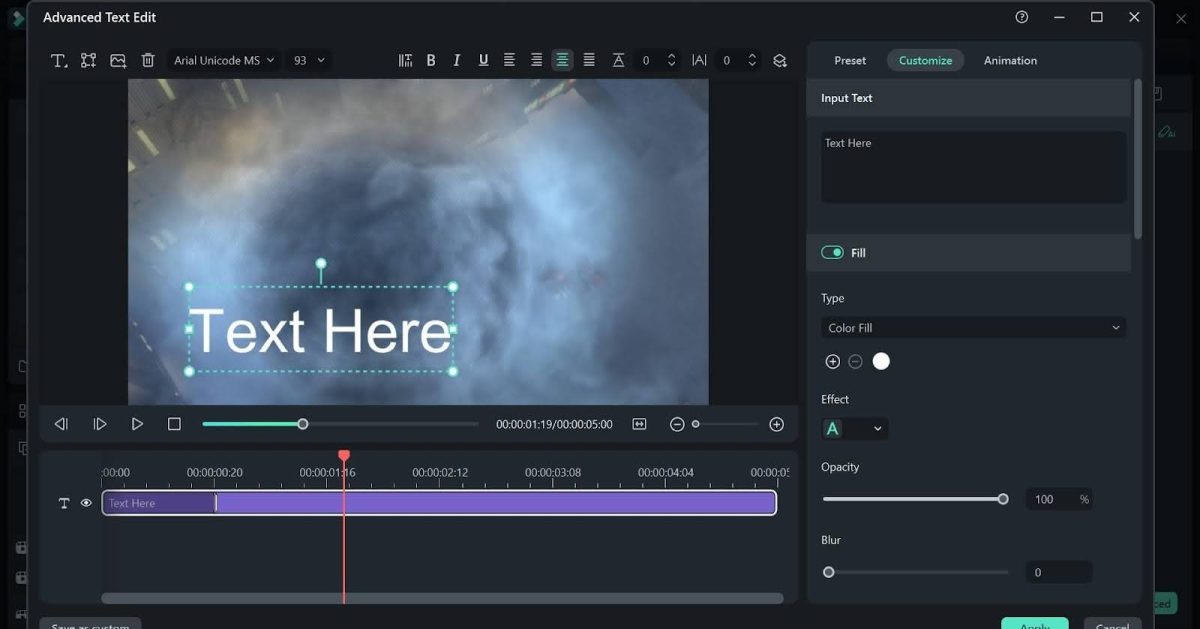Click the fit-to-window icon near timeline zoom
Image resolution: width=1200 pixels, height=629 pixels.
click(x=639, y=424)
